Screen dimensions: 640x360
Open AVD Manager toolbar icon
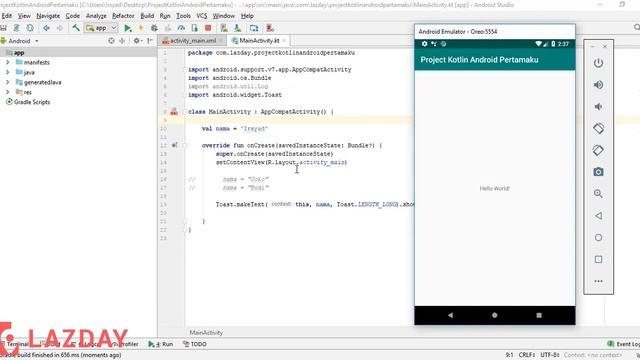coord(224,28)
